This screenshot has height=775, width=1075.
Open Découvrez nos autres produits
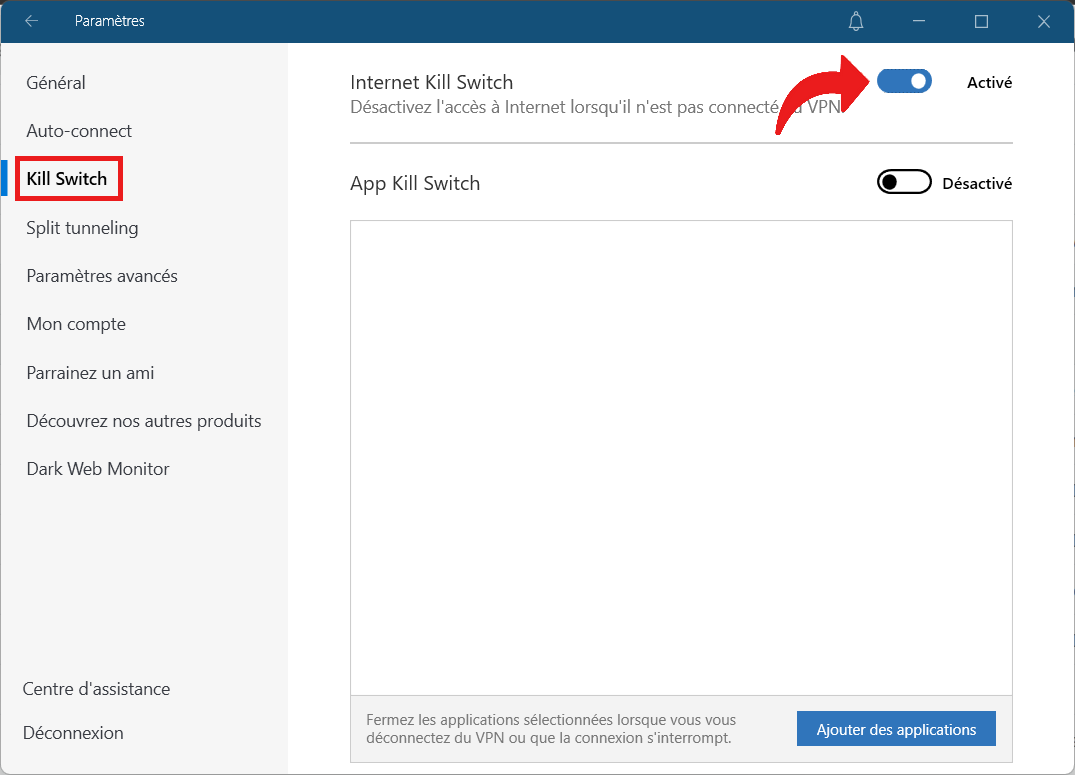tap(144, 420)
